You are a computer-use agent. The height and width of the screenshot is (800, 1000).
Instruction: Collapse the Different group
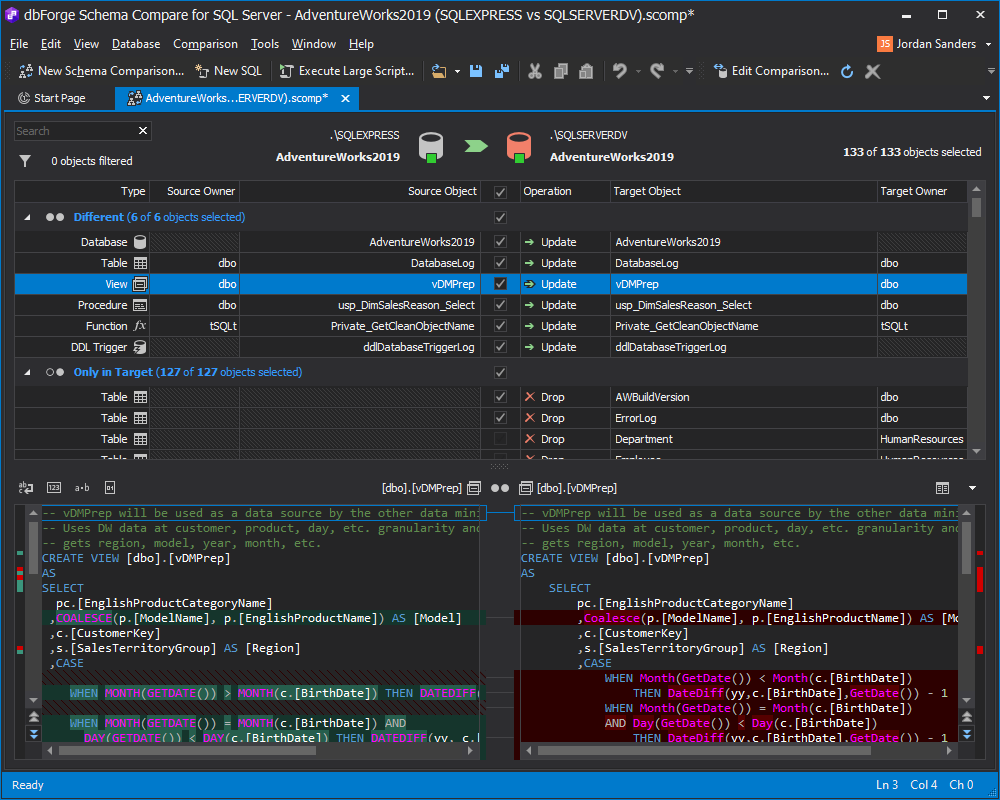coord(27,218)
